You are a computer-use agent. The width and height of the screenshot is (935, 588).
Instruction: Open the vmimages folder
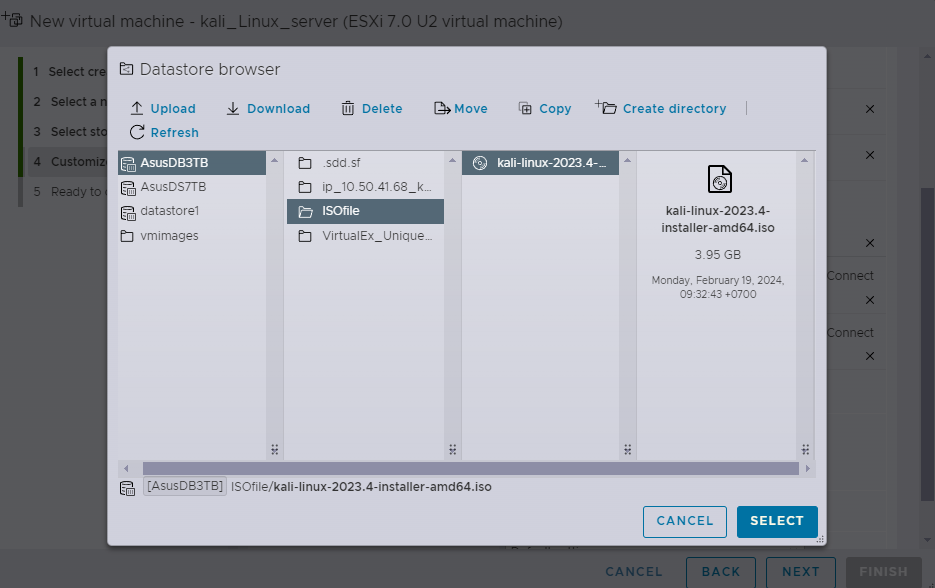[192, 236]
